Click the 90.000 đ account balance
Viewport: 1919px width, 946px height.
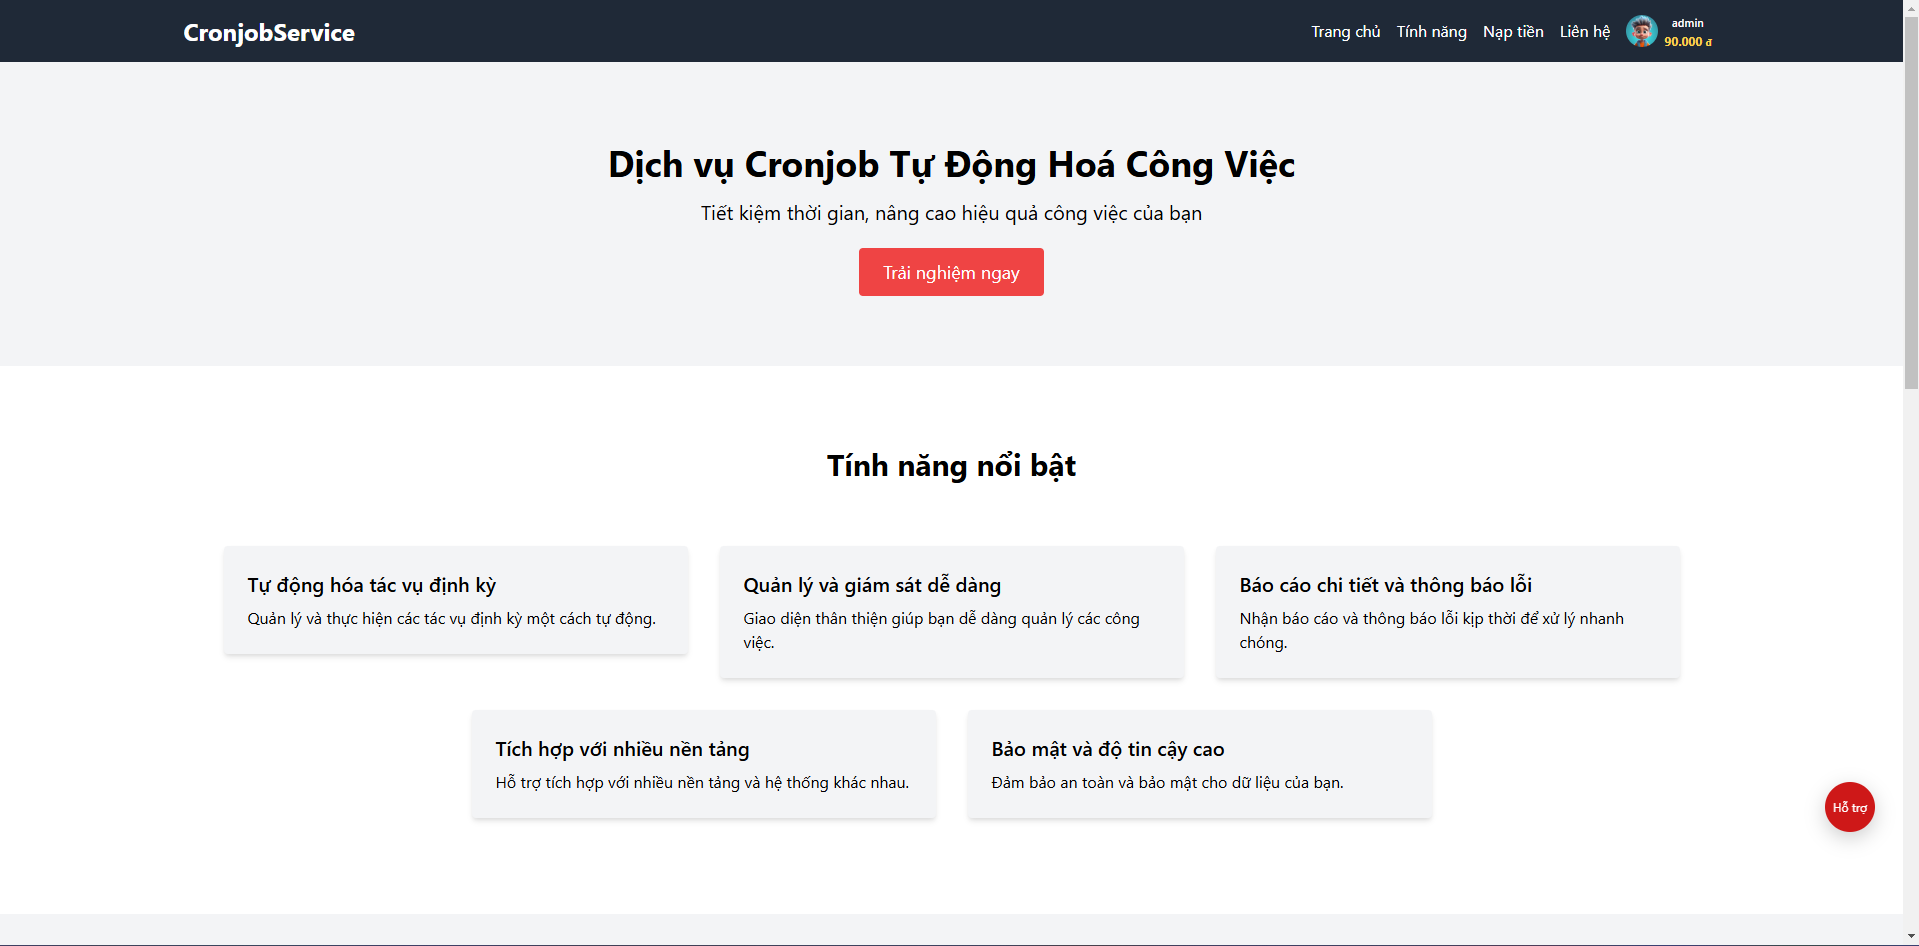click(1688, 41)
